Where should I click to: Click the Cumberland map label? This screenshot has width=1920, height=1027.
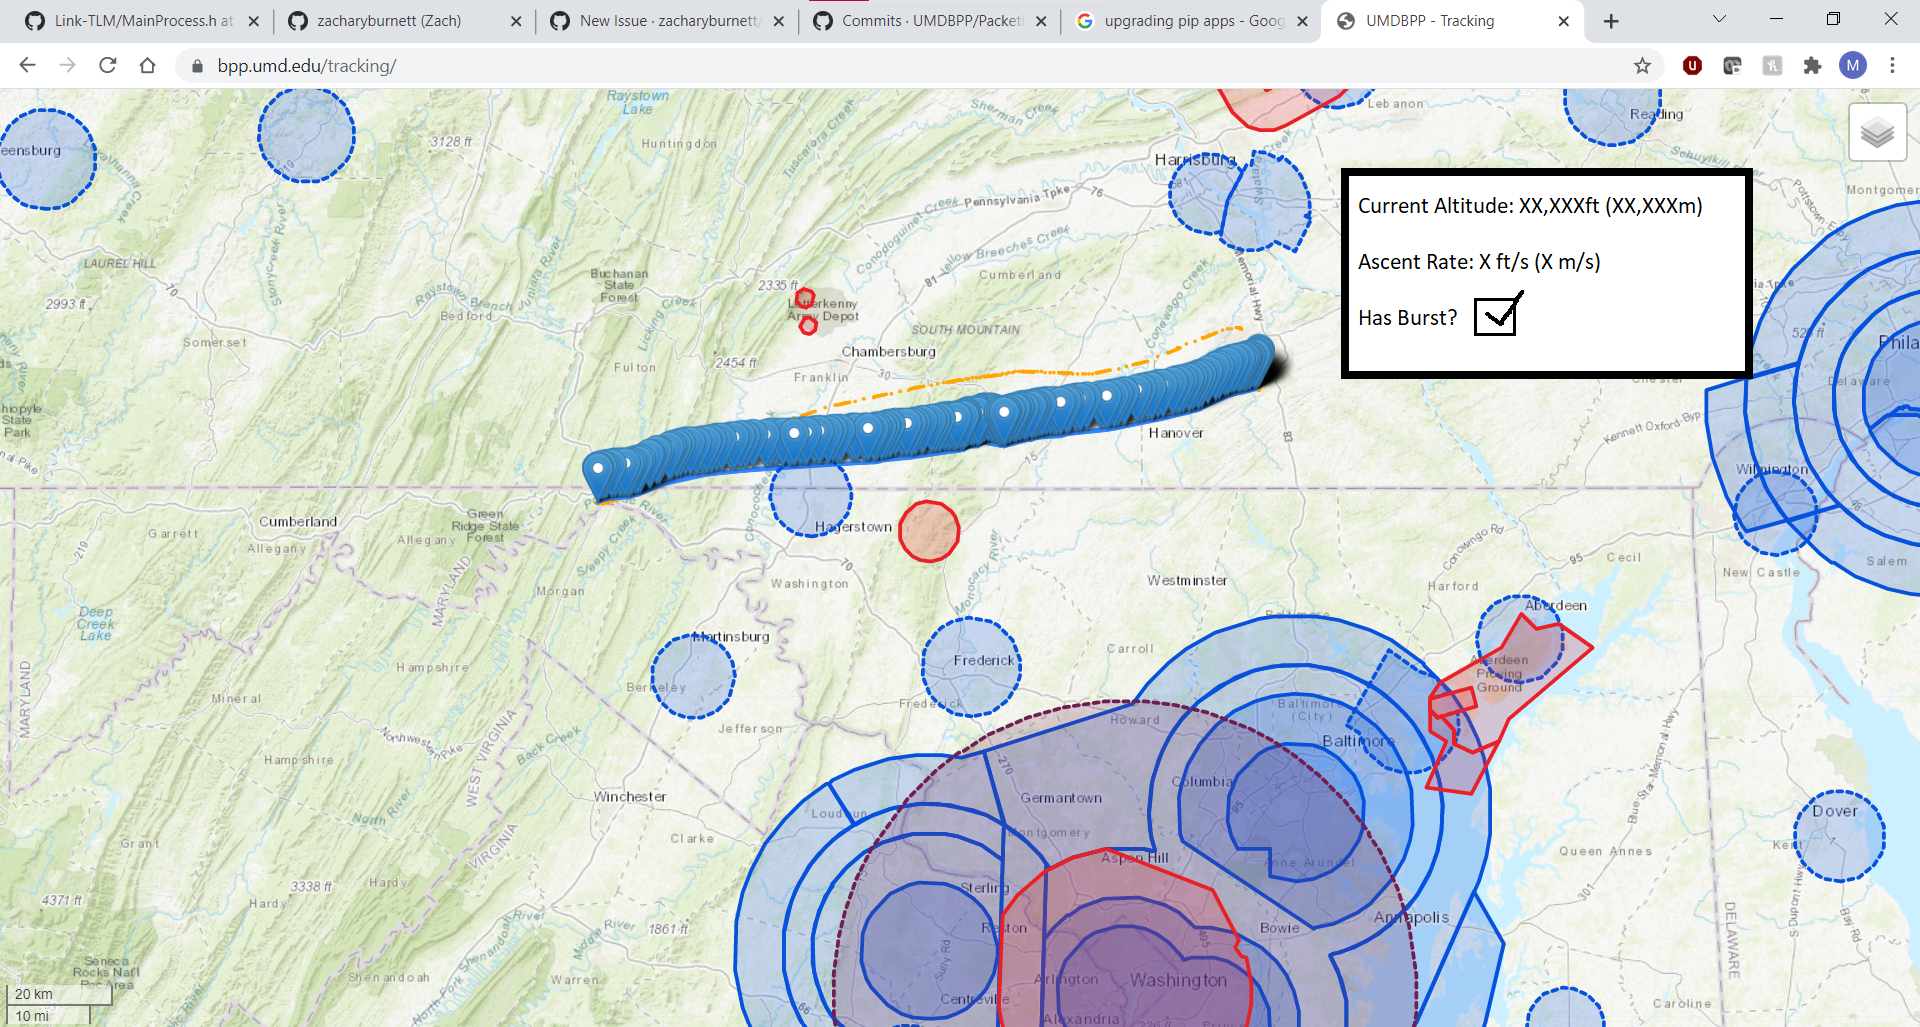(x=298, y=522)
